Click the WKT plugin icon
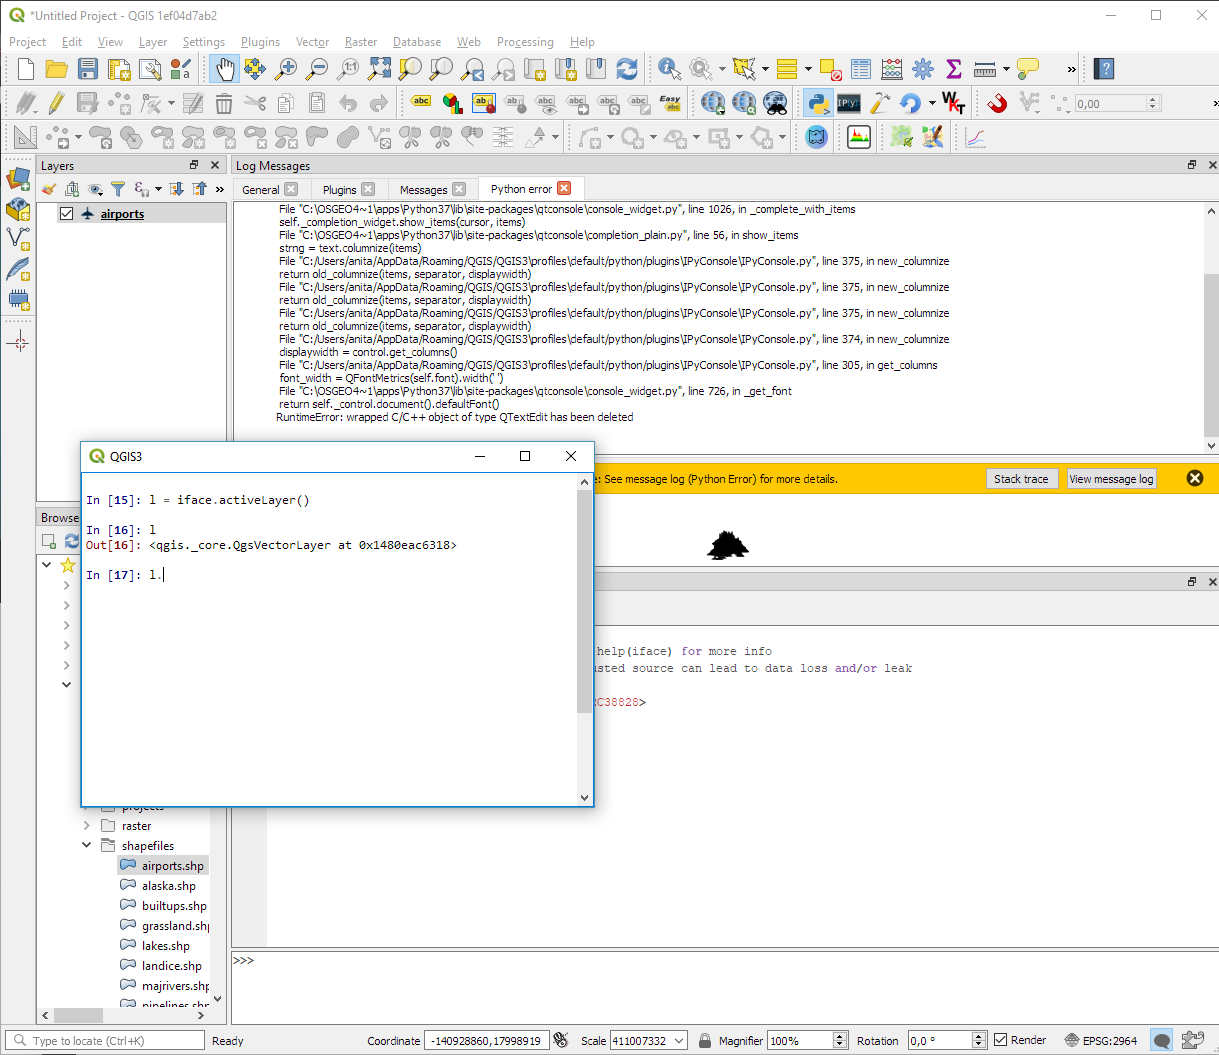The image size is (1219, 1055). [953, 103]
